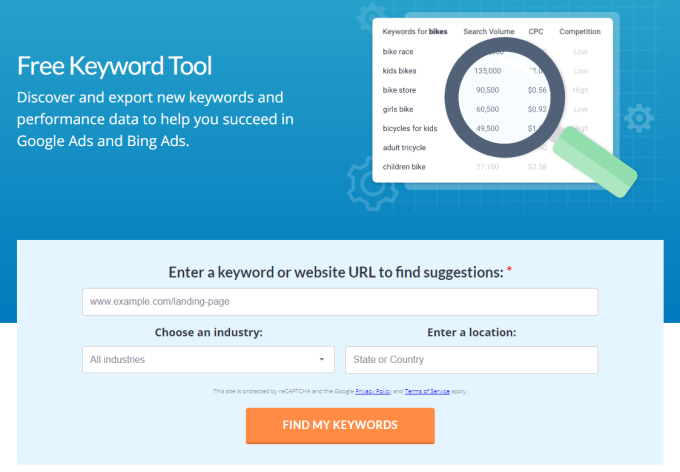The image size is (680, 472).
Task: Click the 49,500 search volume value
Action: pyautogui.click(x=487, y=128)
